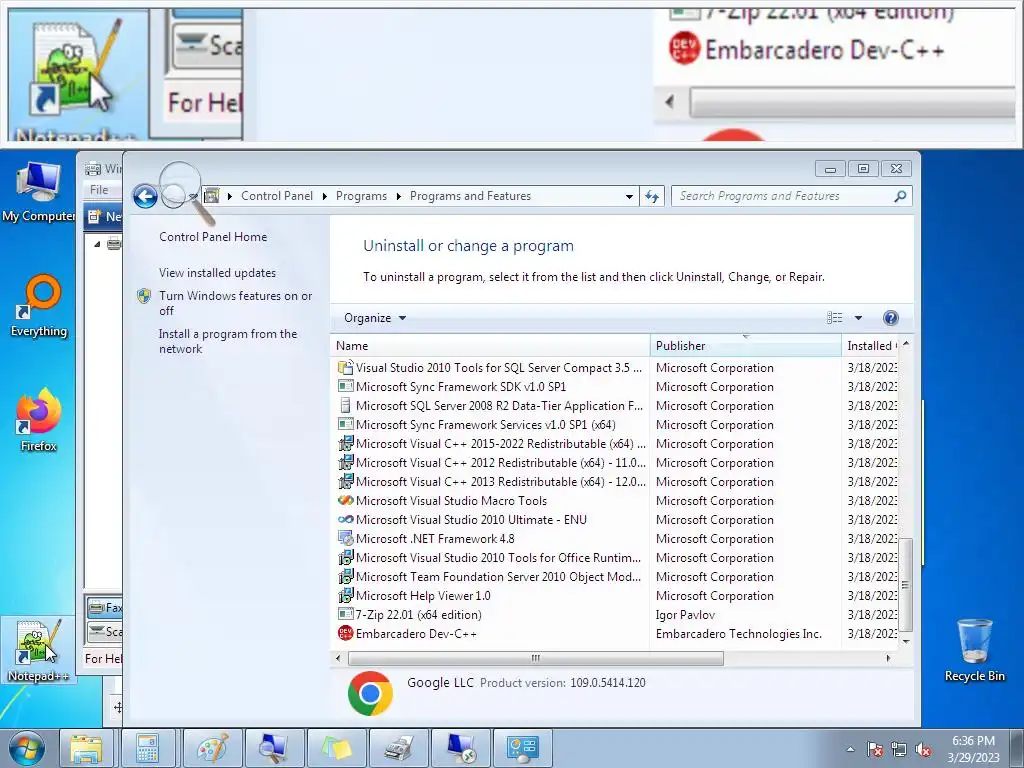Collapse tree node in Fax and Scan window
Screen dimensions: 1024x768
tap(97, 244)
